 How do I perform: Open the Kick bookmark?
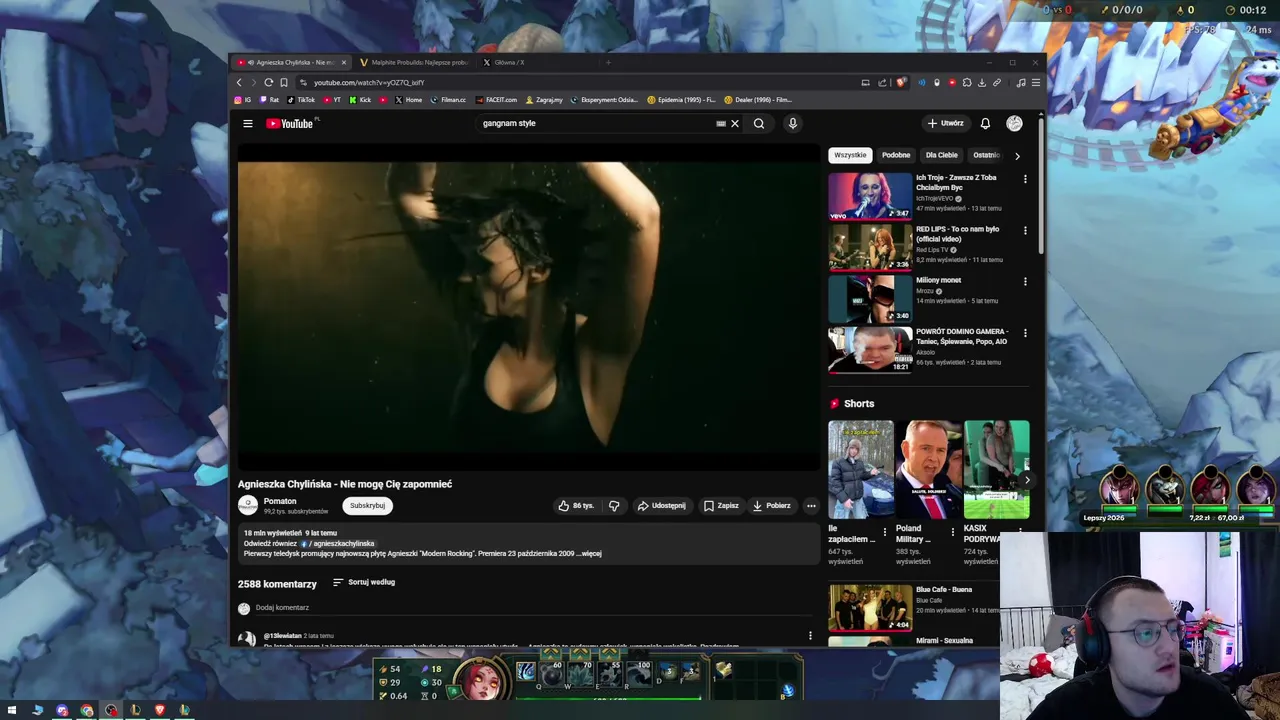click(x=360, y=100)
